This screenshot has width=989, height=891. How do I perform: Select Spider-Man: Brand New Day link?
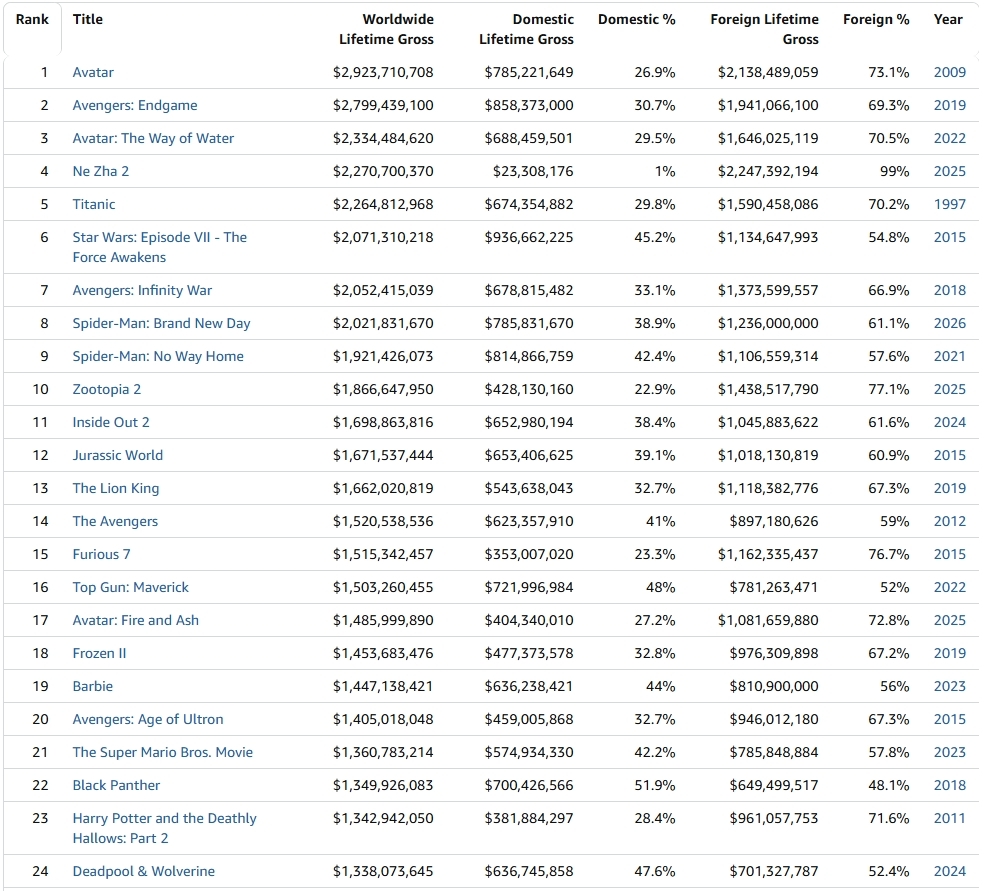[x=161, y=323]
